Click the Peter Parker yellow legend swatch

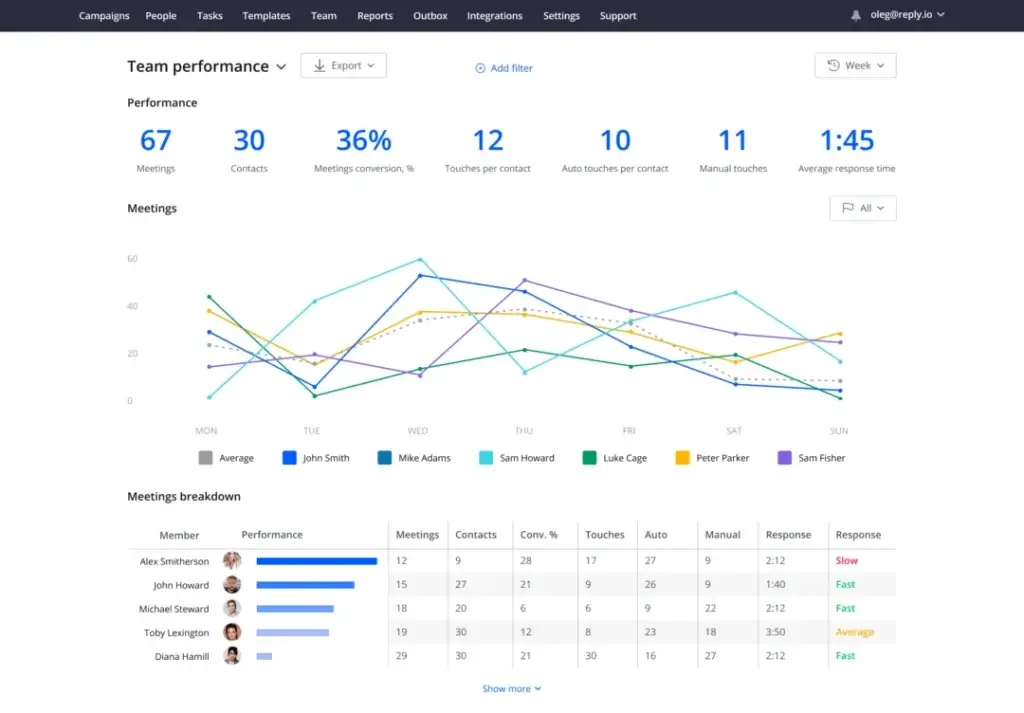tap(683, 458)
